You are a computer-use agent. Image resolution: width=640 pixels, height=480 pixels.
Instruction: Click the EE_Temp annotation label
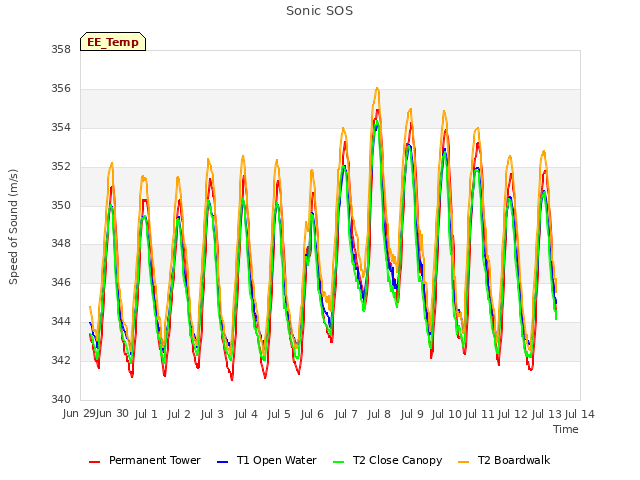tap(113, 42)
